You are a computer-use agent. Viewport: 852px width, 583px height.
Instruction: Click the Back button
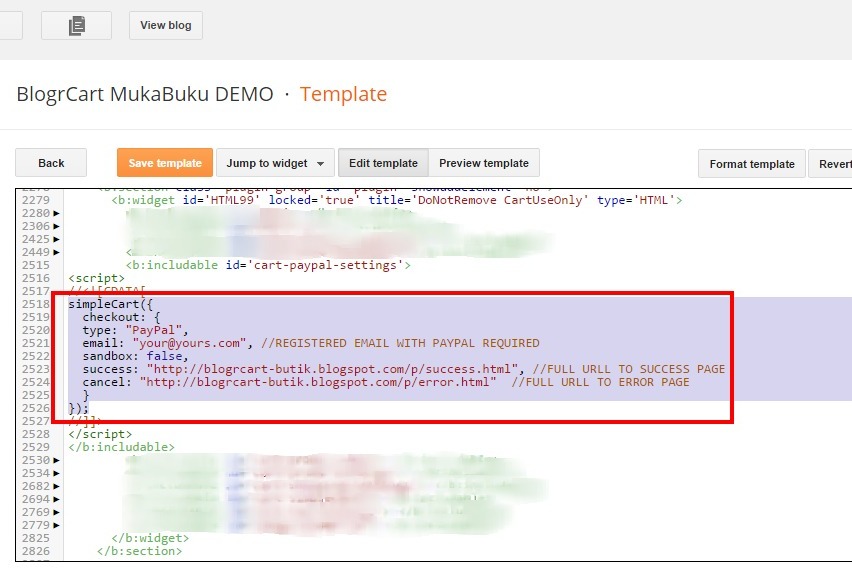(50, 162)
